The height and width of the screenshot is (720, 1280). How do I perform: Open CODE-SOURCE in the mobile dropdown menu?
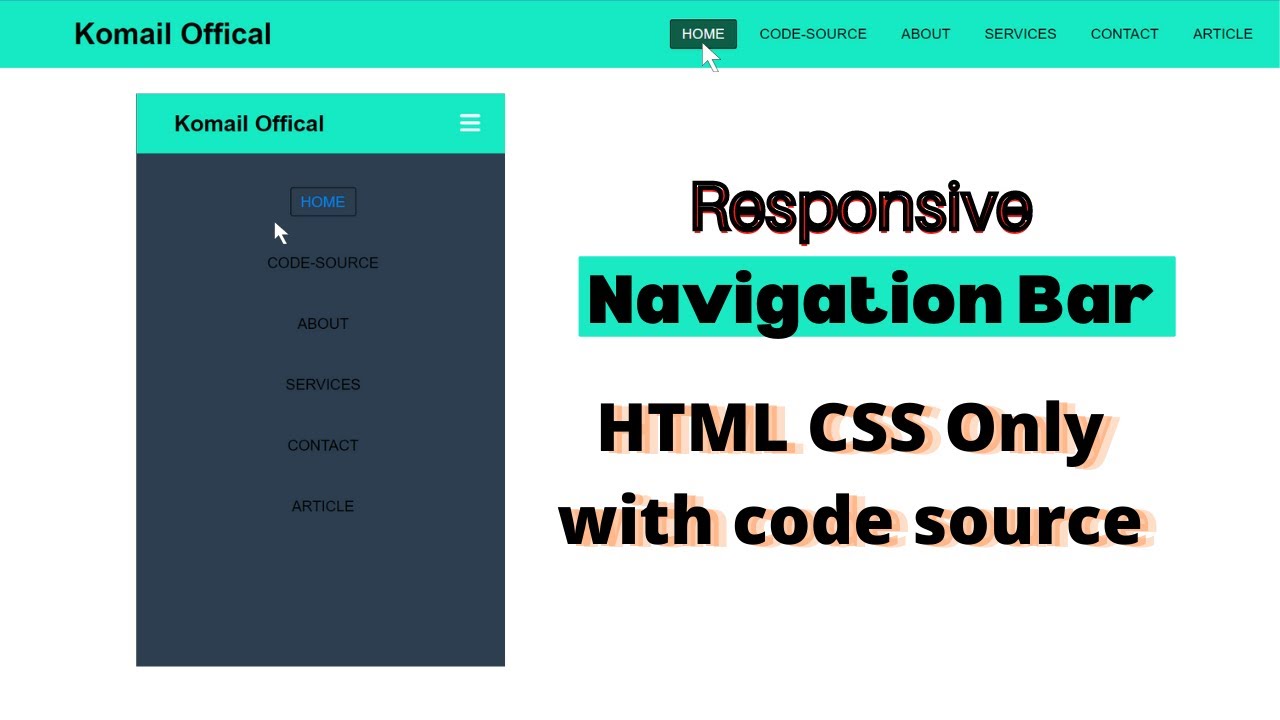pos(323,263)
